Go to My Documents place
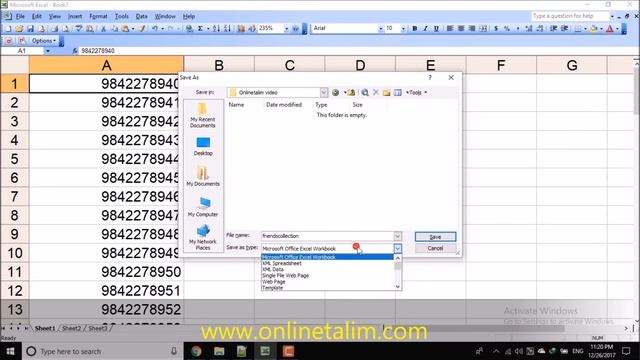 (x=203, y=176)
